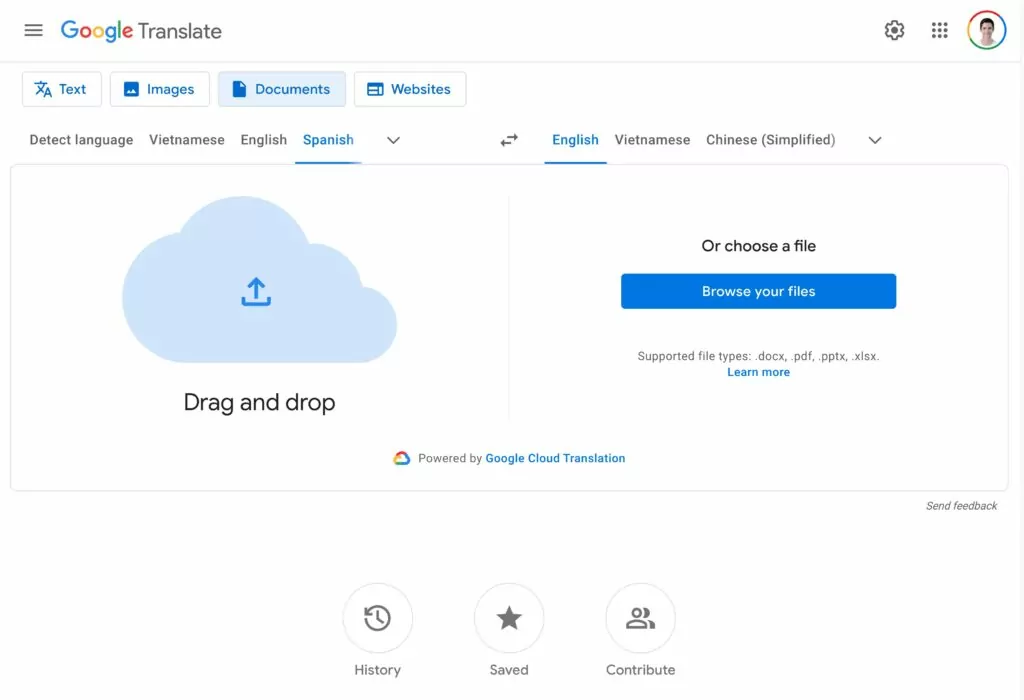
Task: Click the cloud upload arrow icon
Action: (256, 292)
